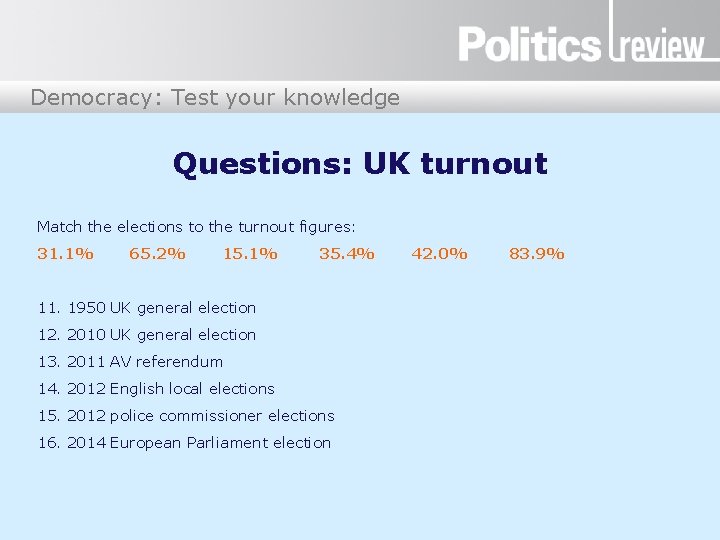
Task: Click question number 11
Action: (x=49, y=308)
